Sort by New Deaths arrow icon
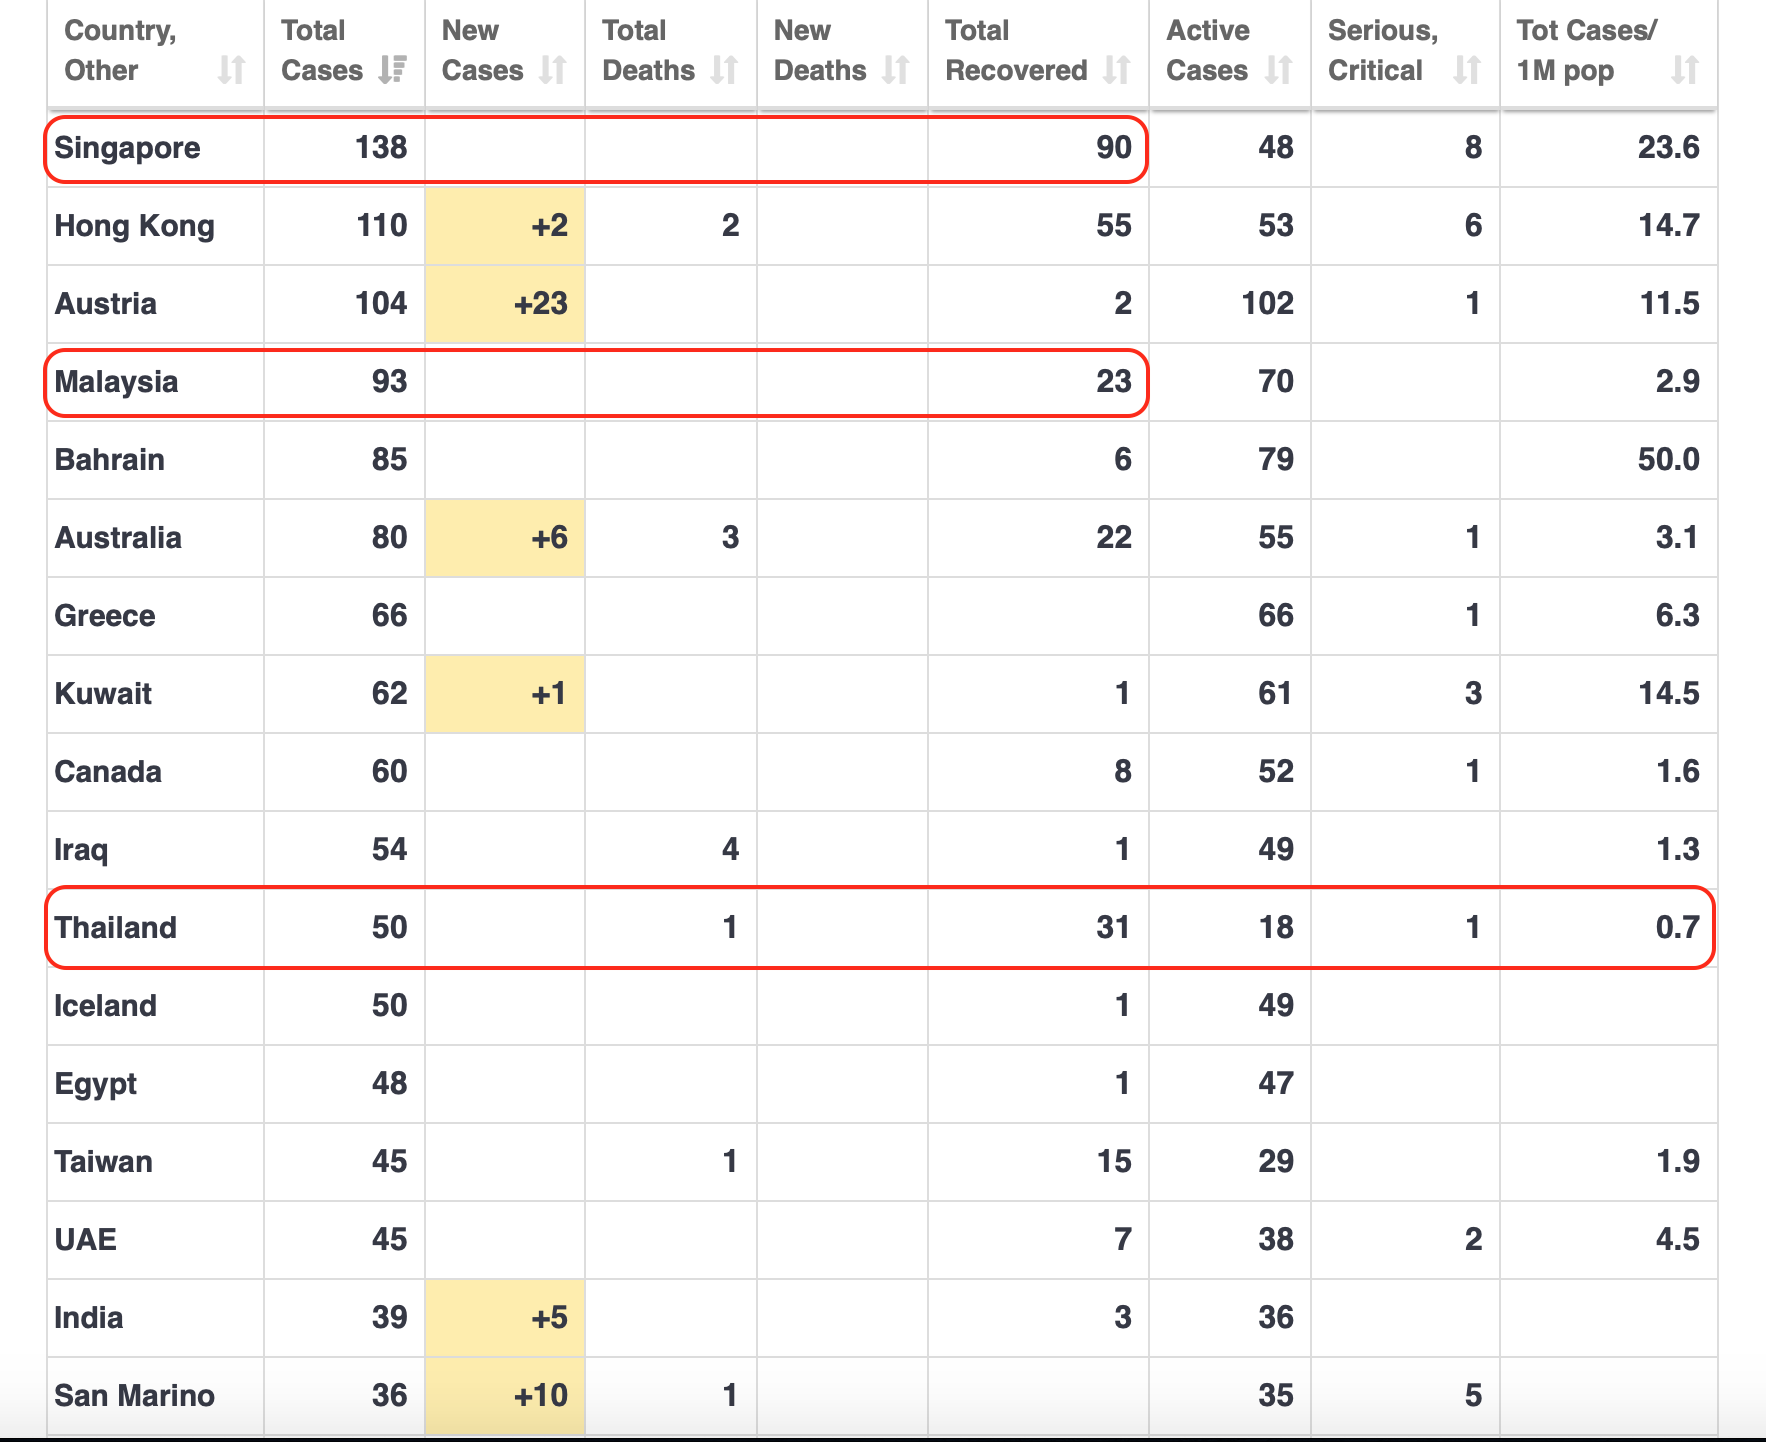The height and width of the screenshot is (1442, 1766). point(896,70)
